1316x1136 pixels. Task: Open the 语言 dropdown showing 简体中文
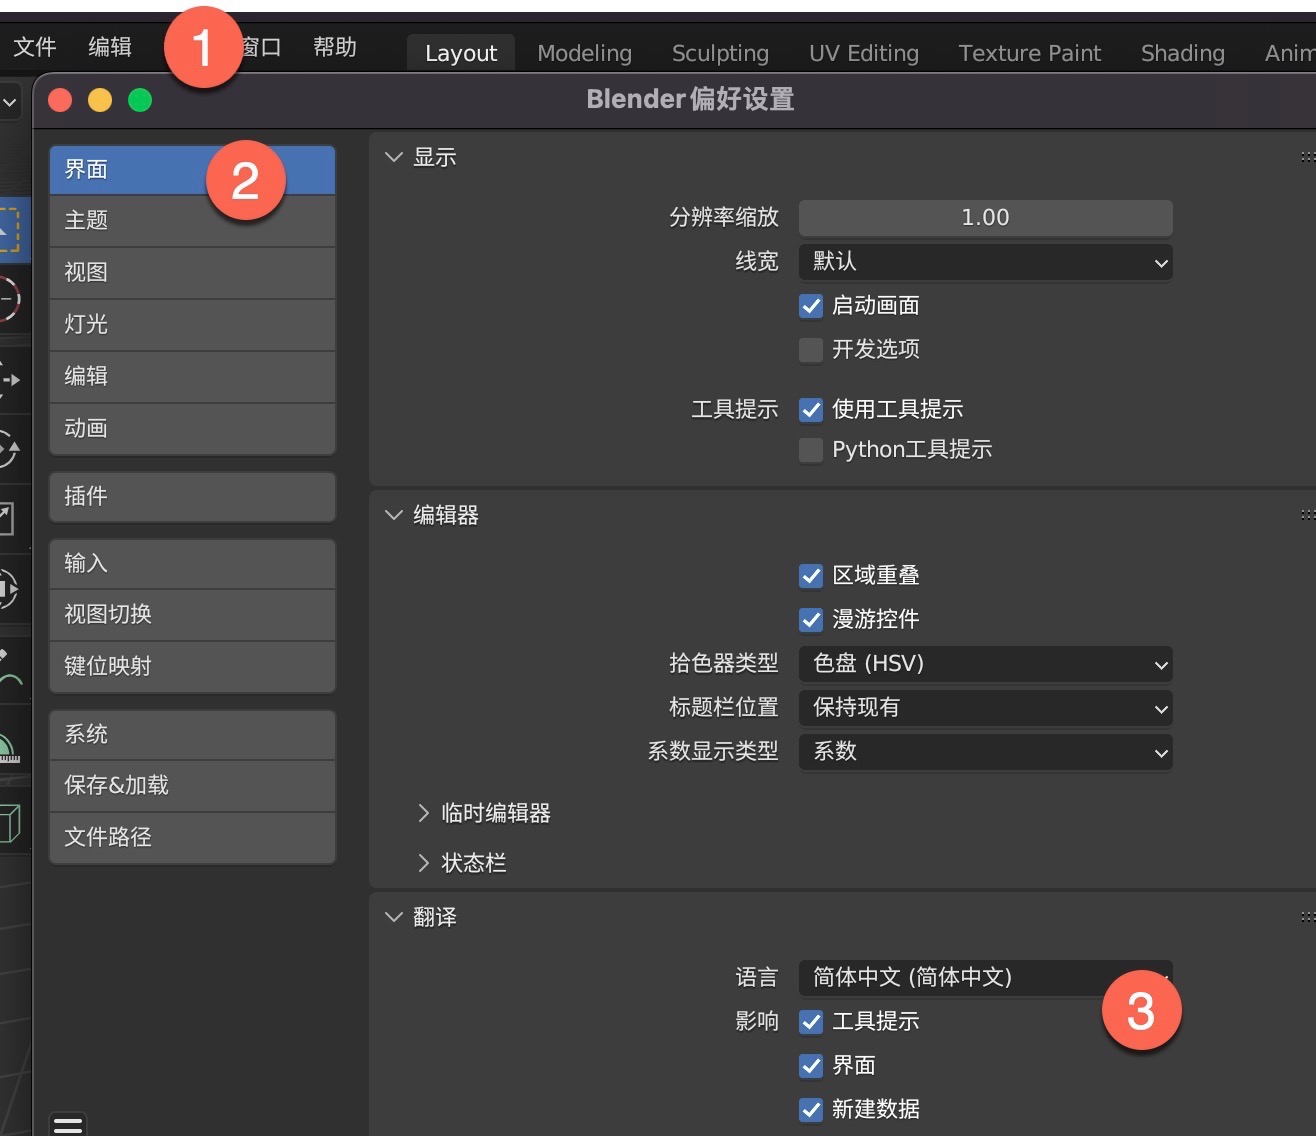tap(985, 978)
